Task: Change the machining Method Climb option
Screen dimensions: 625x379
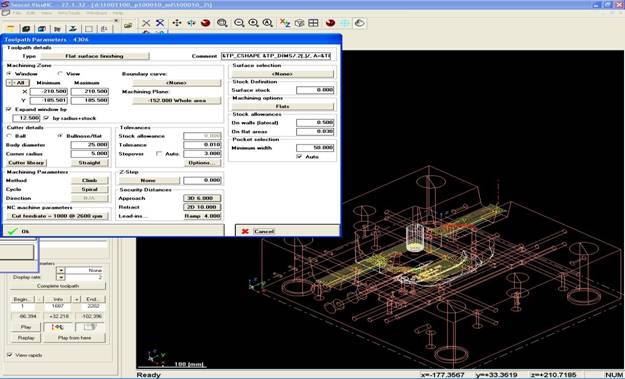Action: (90, 181)
